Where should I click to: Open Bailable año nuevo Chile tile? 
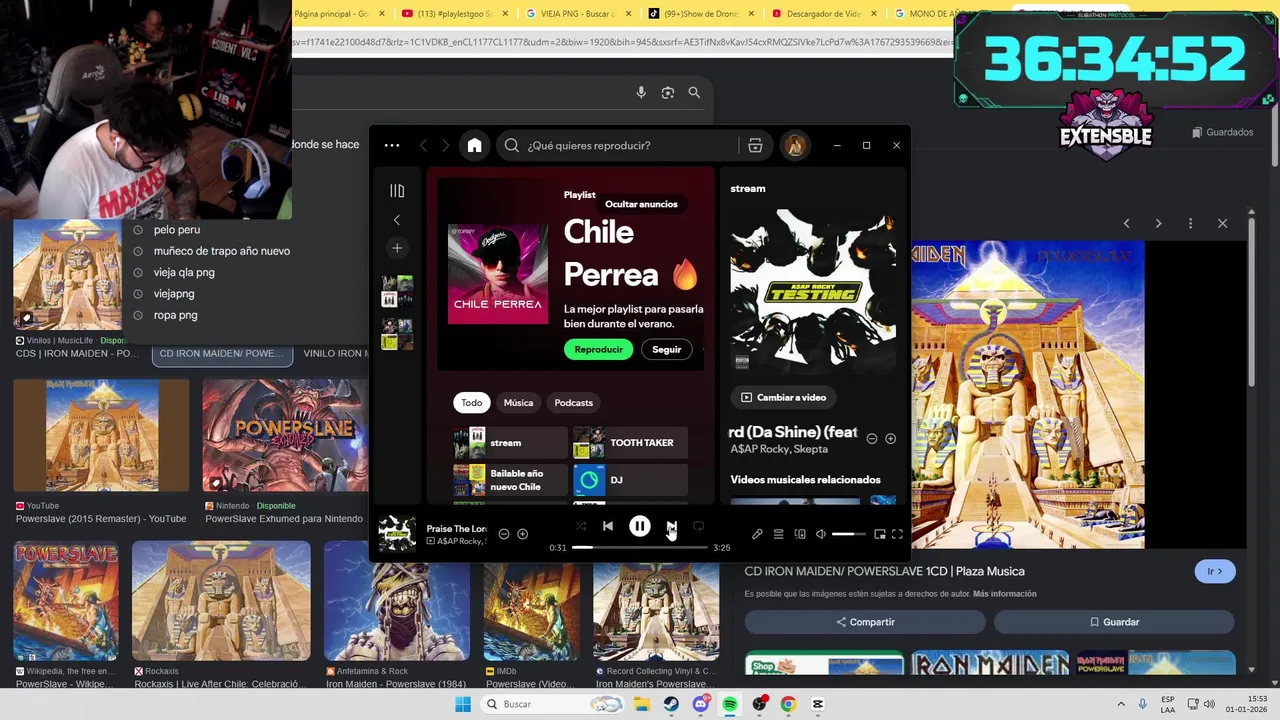click(x=510, y=480)
